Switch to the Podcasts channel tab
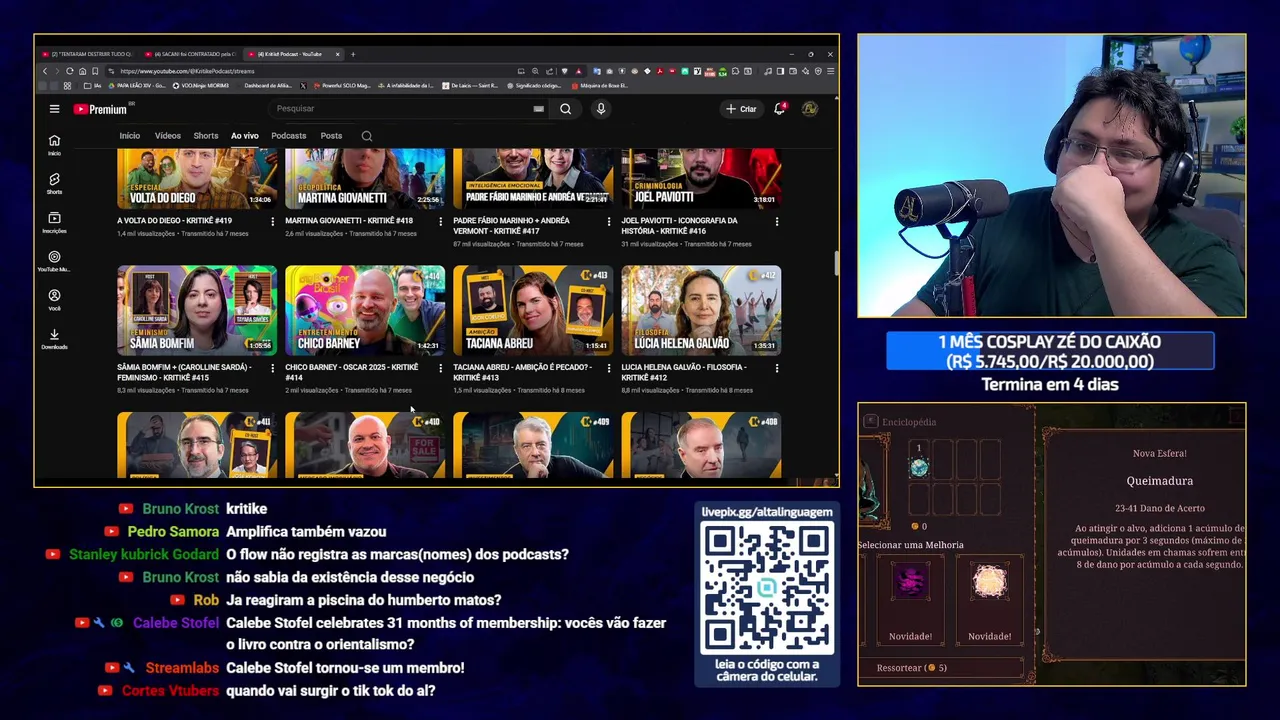 pos(289,136)
